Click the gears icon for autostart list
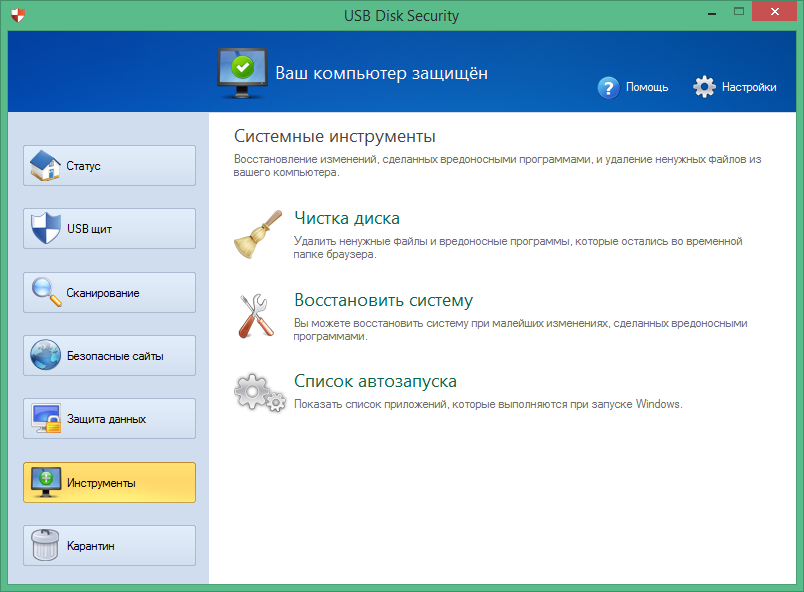Viewport: 804px width, 592px height. [260, 393]
